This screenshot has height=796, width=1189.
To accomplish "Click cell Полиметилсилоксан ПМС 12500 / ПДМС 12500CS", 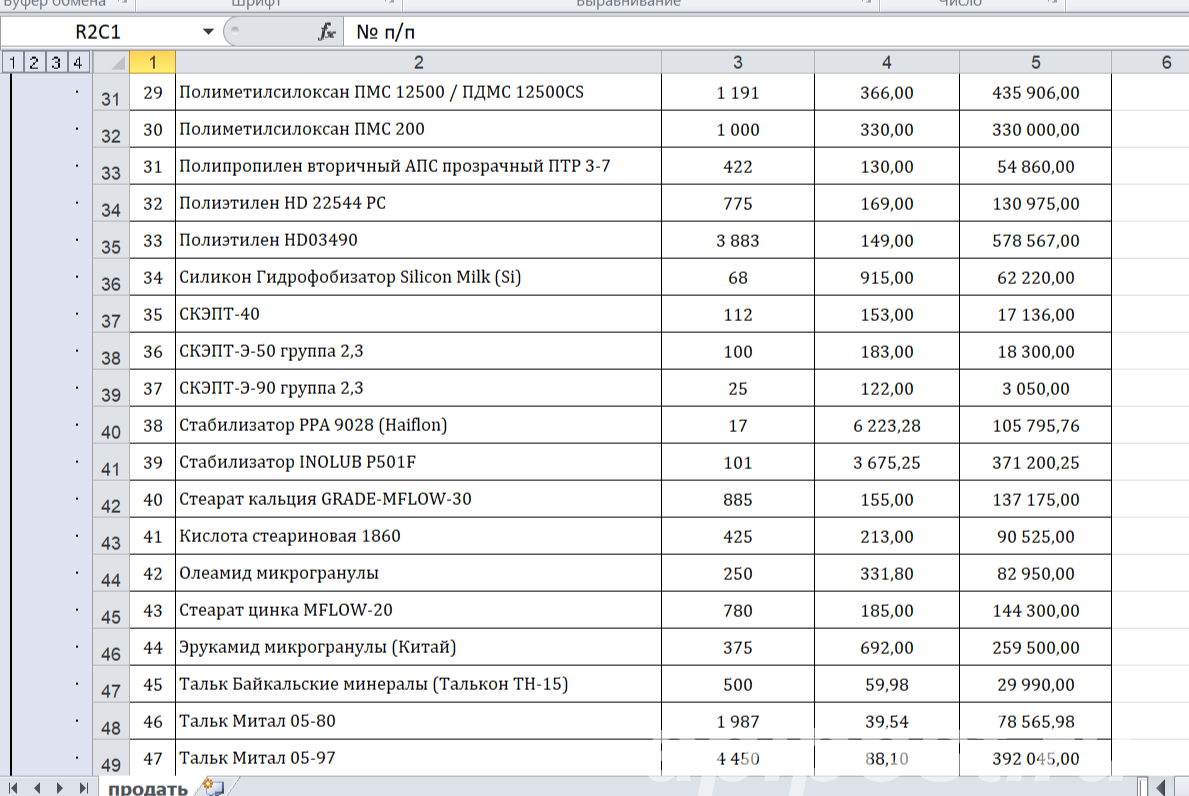I will tap(419, 92).
